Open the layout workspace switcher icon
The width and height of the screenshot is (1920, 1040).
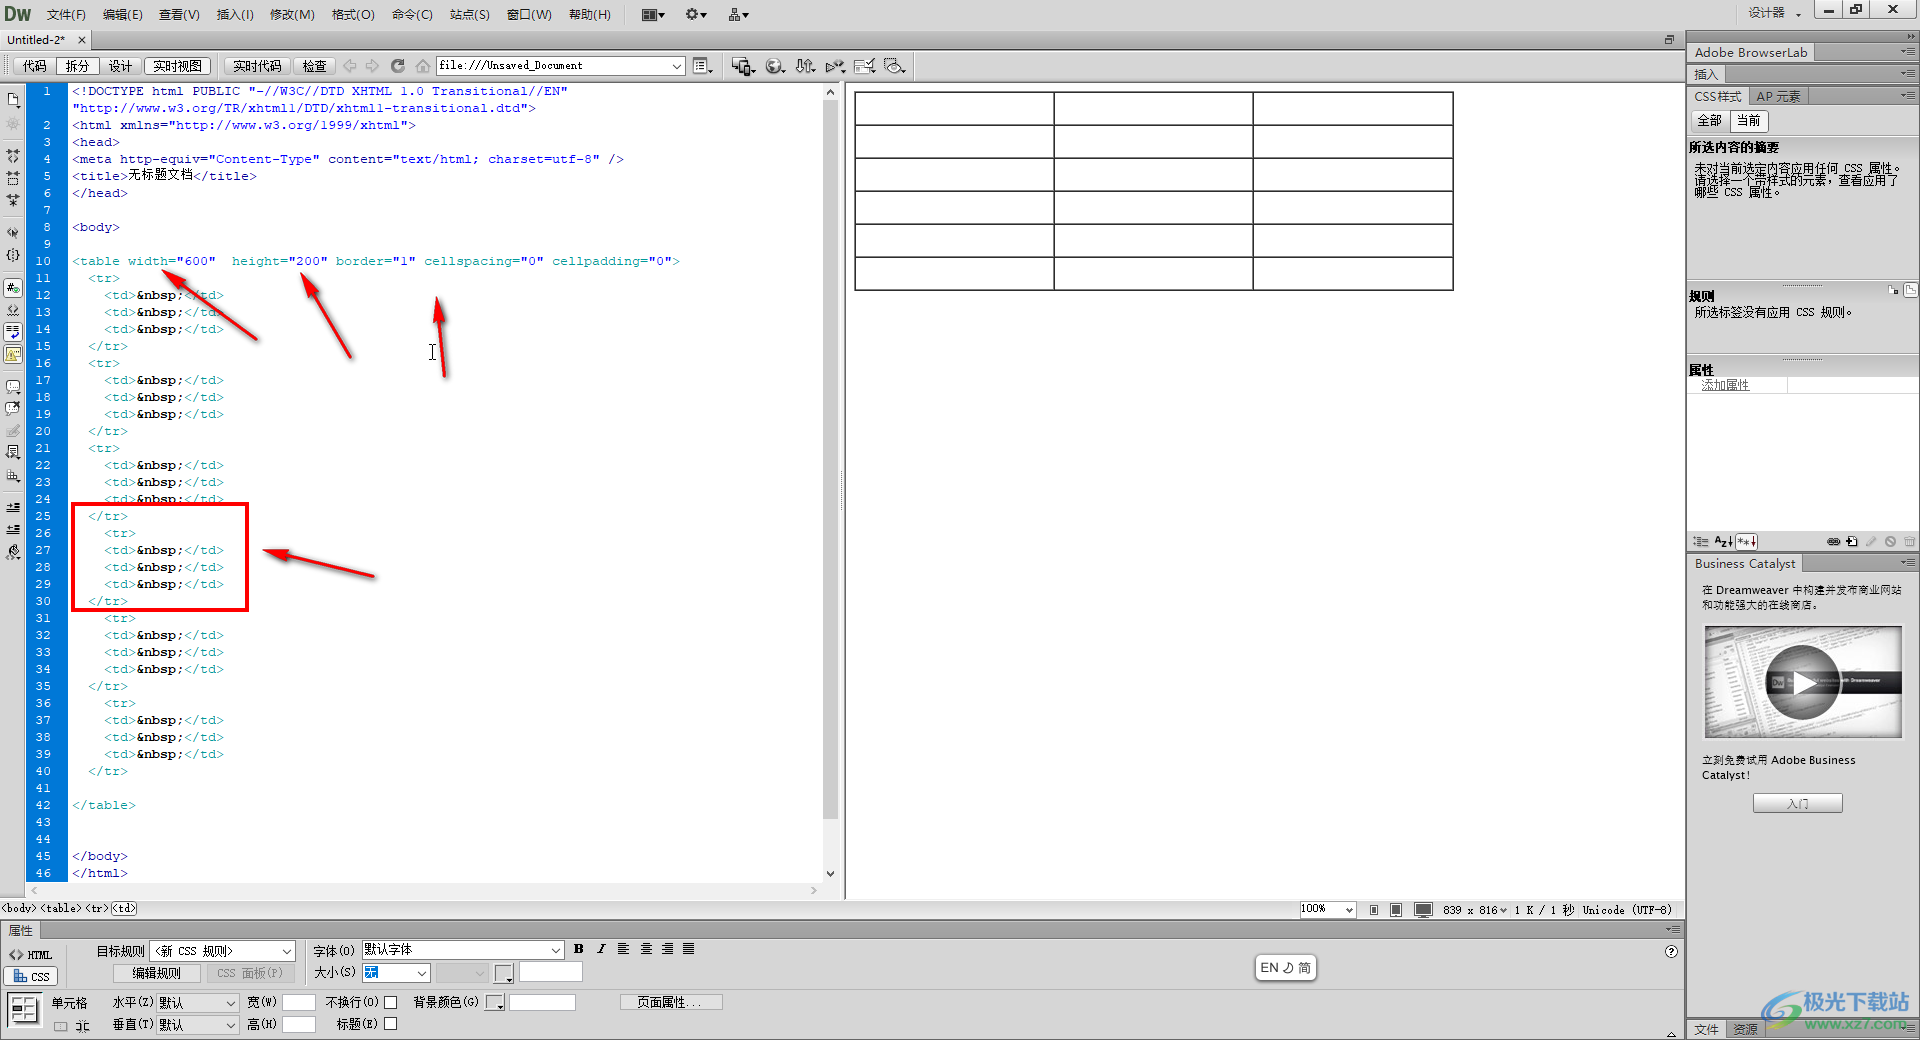click(x=653, y=14)
